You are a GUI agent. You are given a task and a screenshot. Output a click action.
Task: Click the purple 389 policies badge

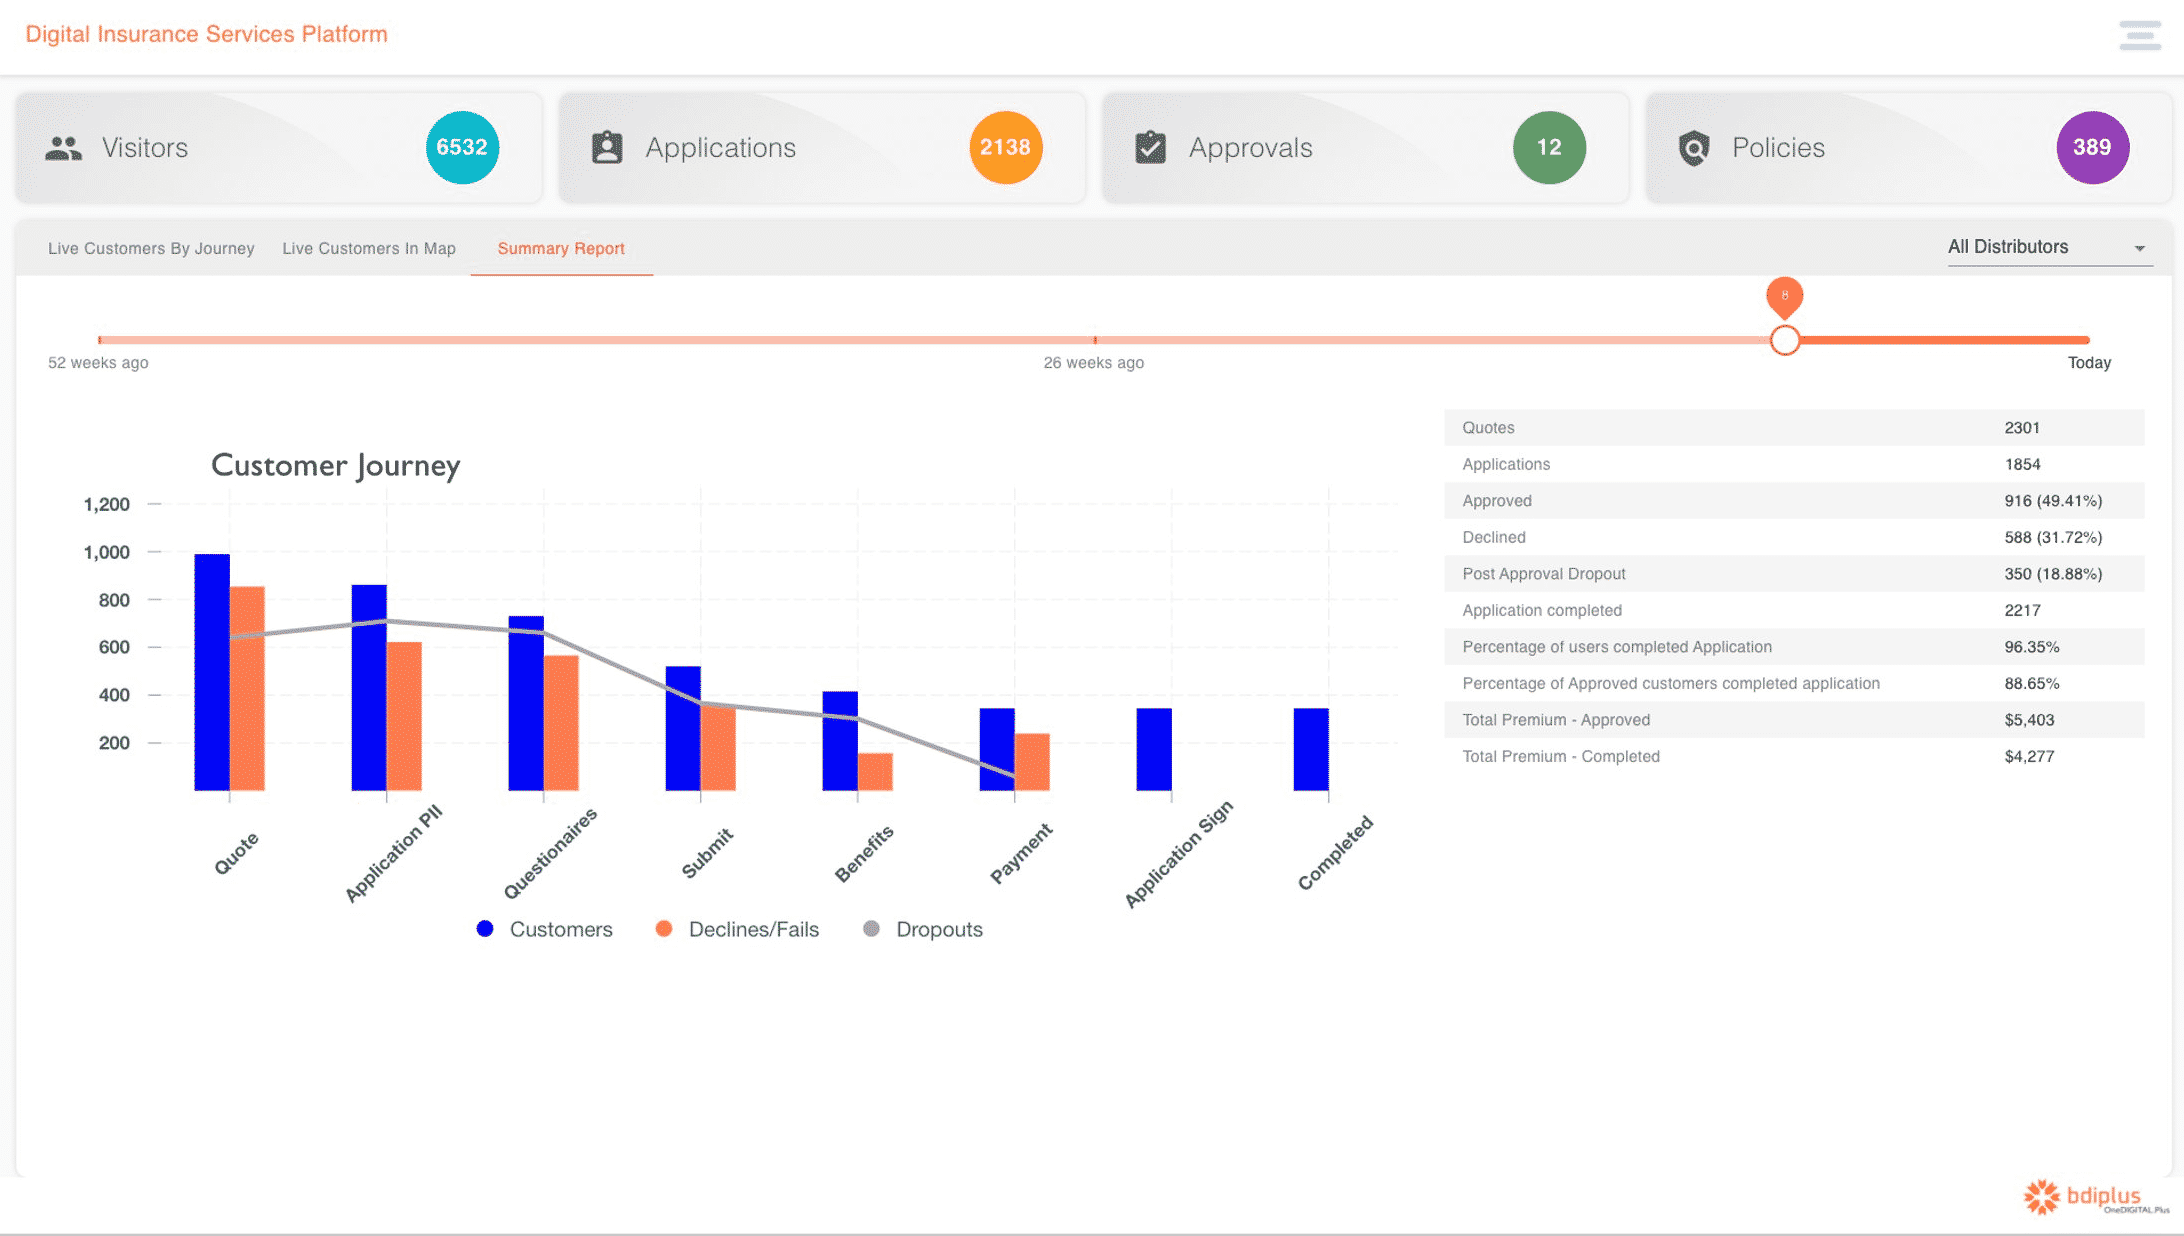2092,148
